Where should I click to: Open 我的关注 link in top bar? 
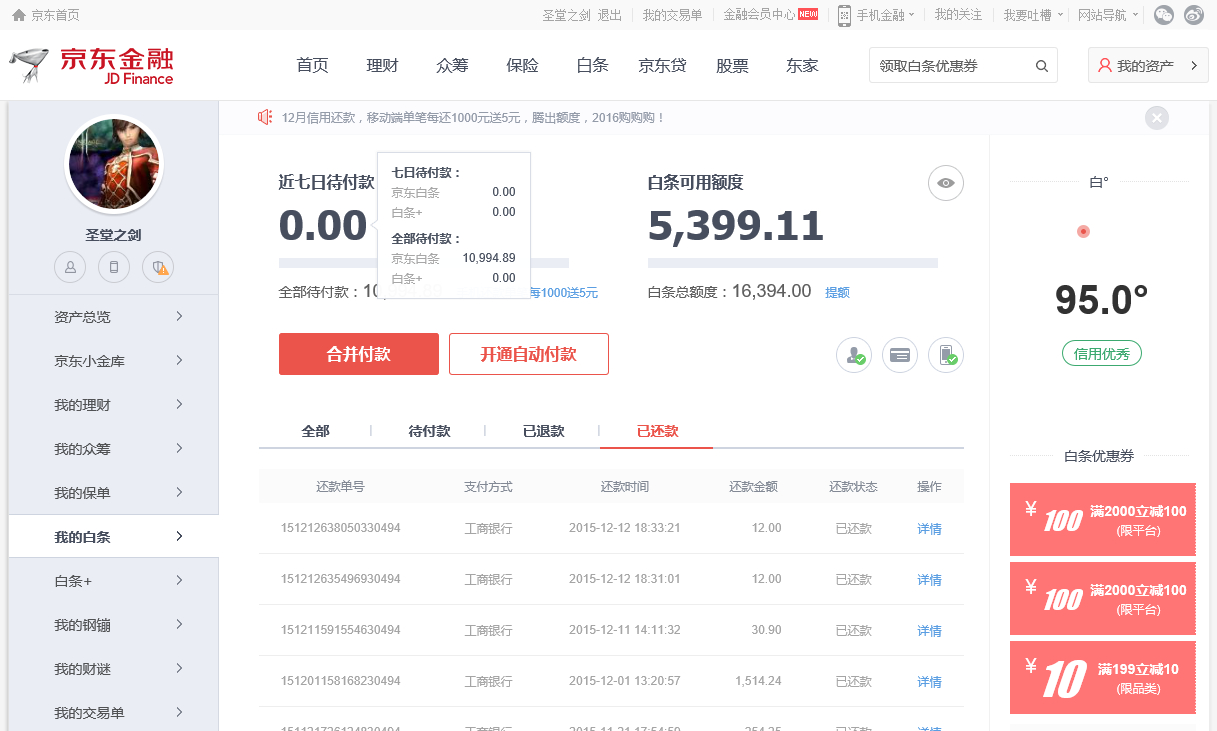958,15
